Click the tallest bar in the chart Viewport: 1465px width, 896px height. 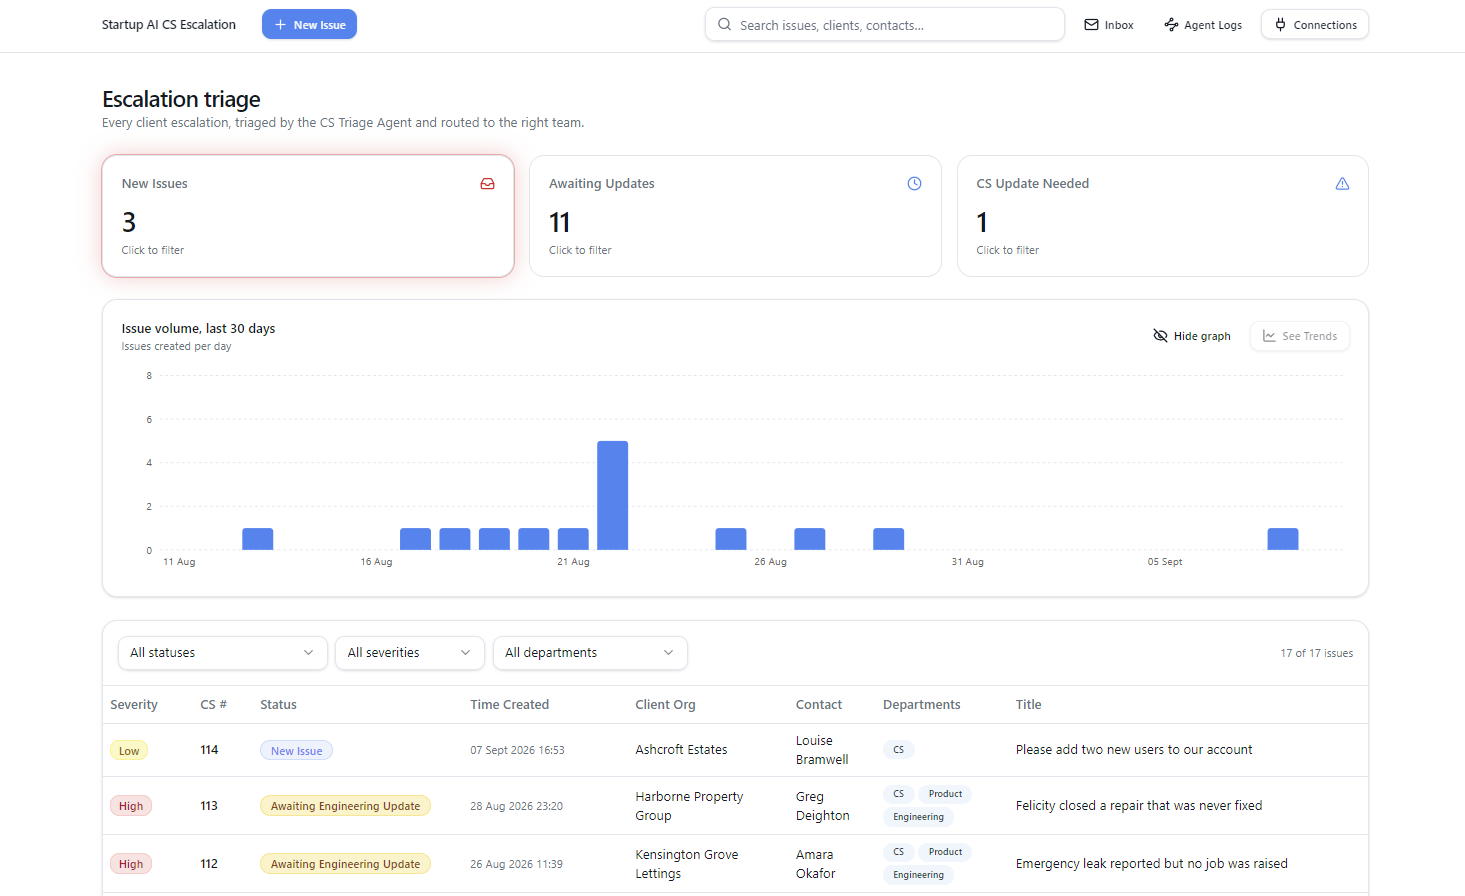tap(612, 495)
